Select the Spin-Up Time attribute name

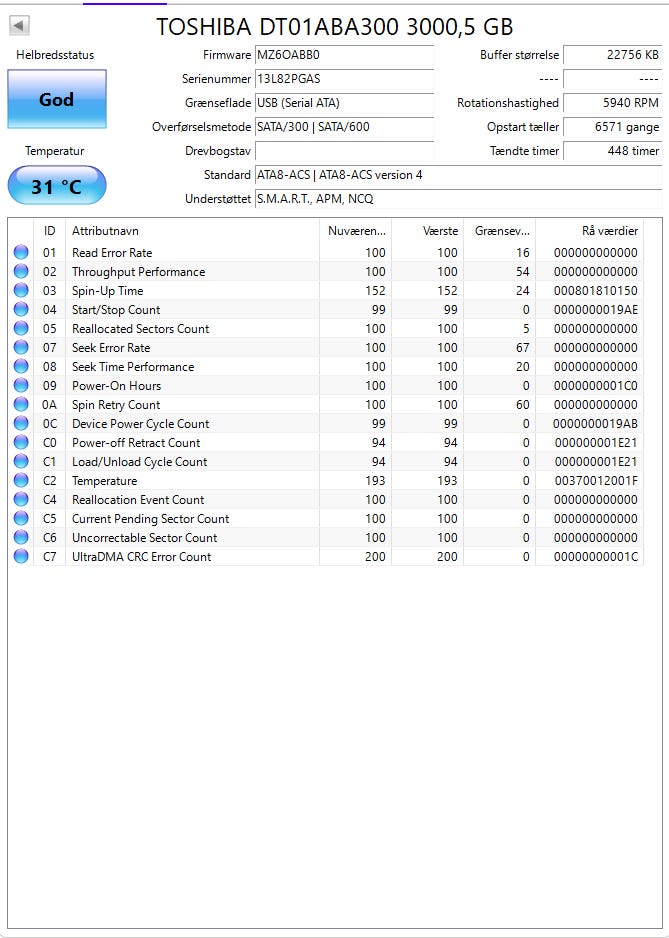108,291
